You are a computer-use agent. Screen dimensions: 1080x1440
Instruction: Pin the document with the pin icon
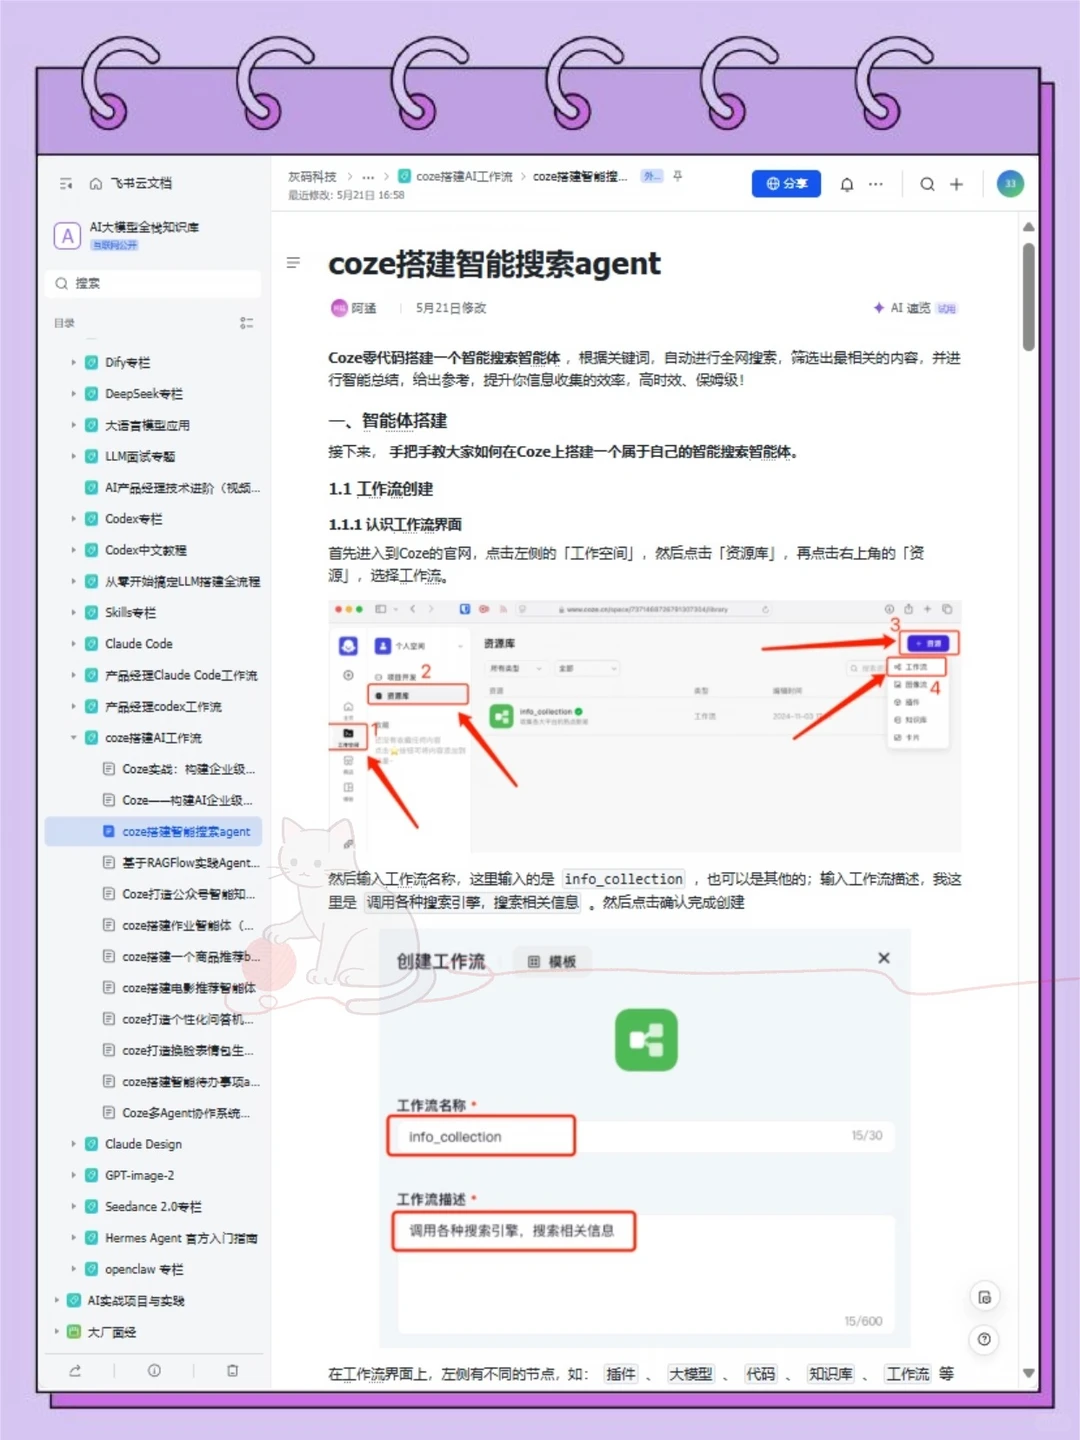678,176
